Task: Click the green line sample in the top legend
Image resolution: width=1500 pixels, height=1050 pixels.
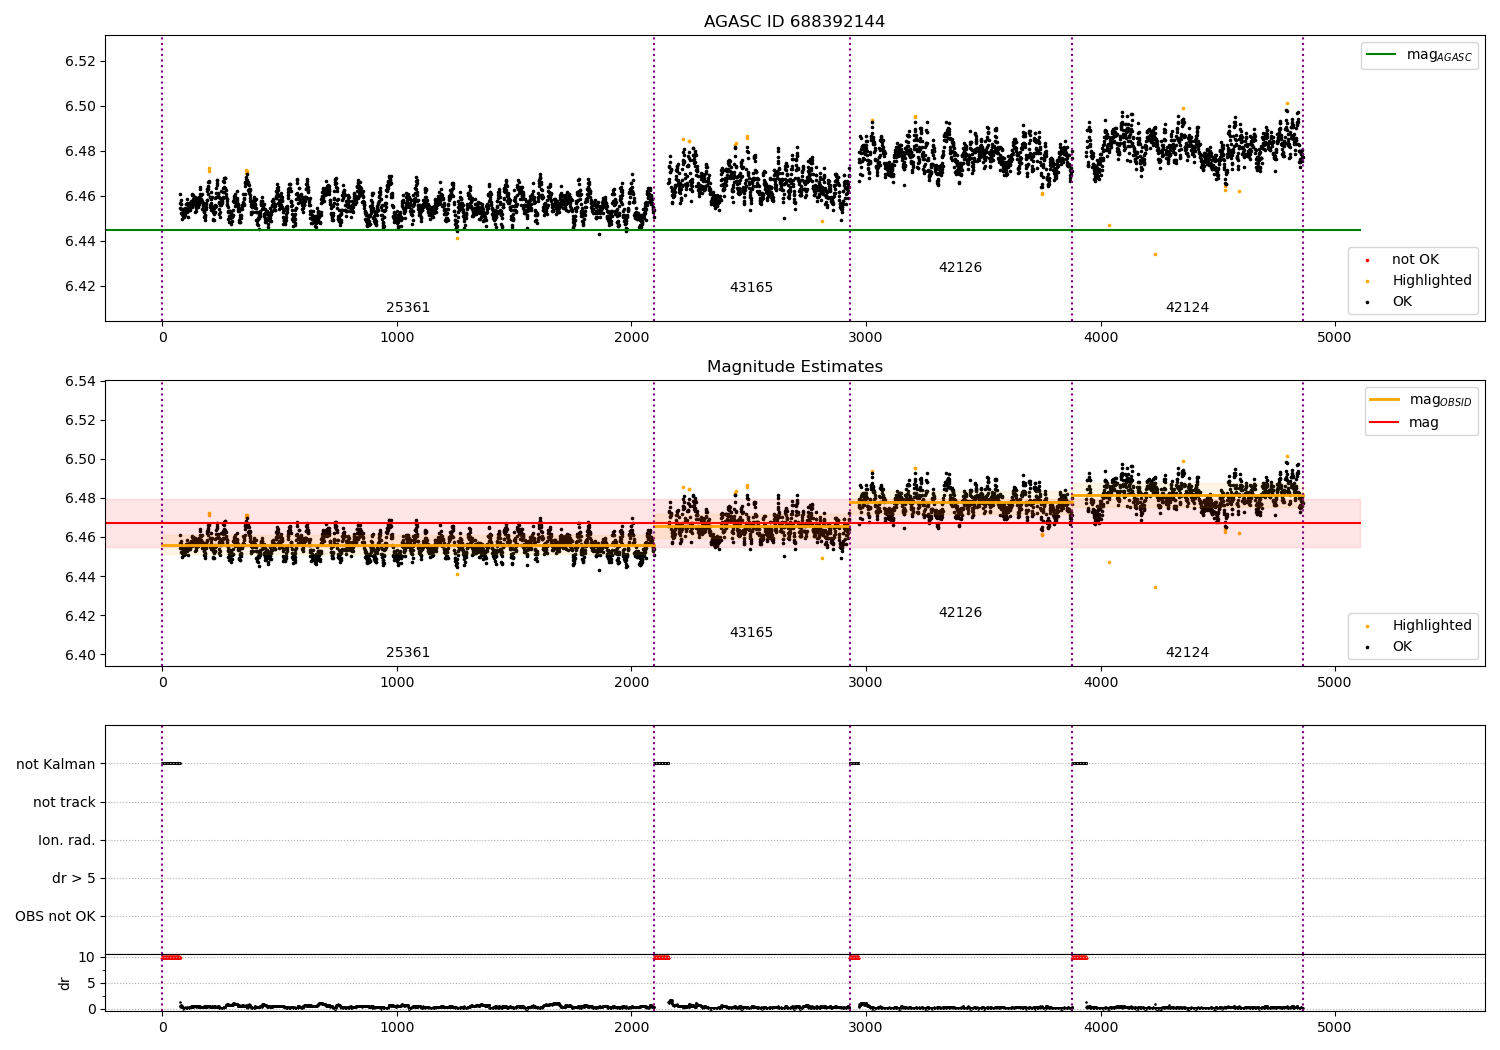Action: click(x=1382, y=55)
